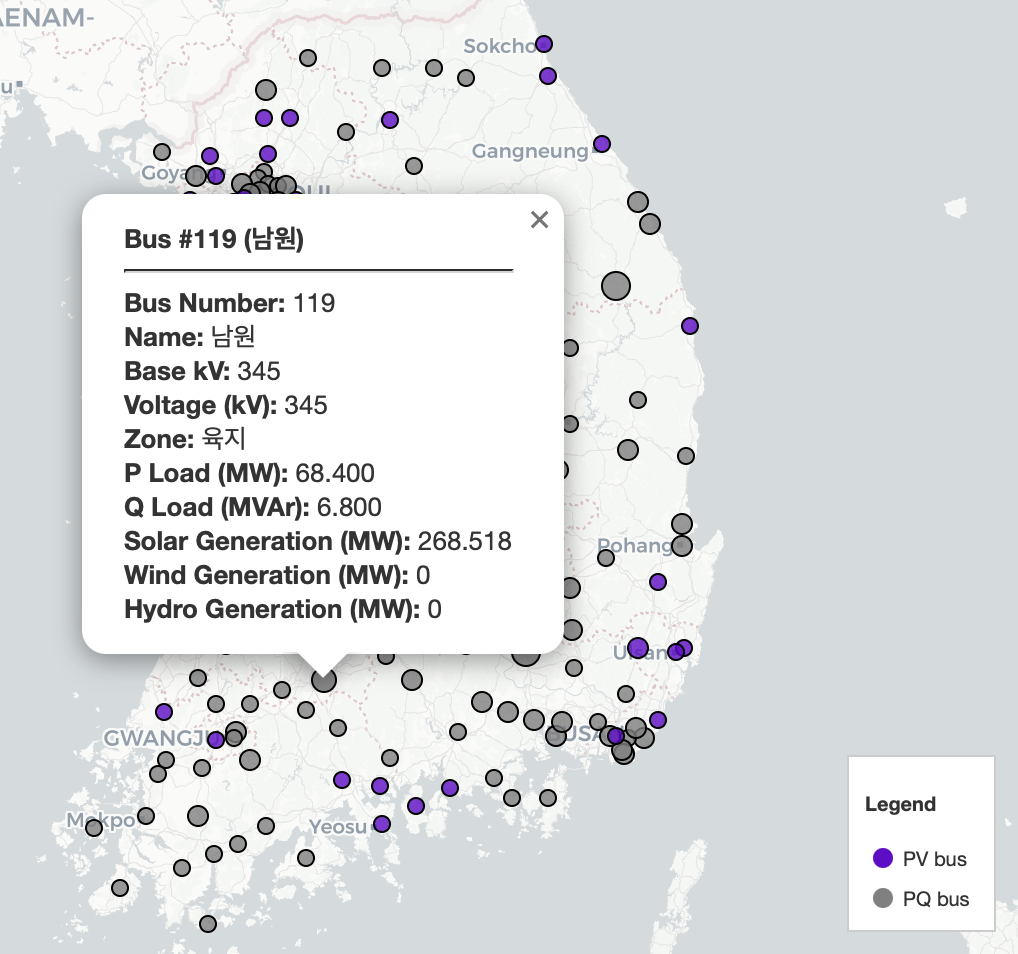Click the Gangneung city label on map
This screenshot has width=1018, height=954.
click(530, 151)
